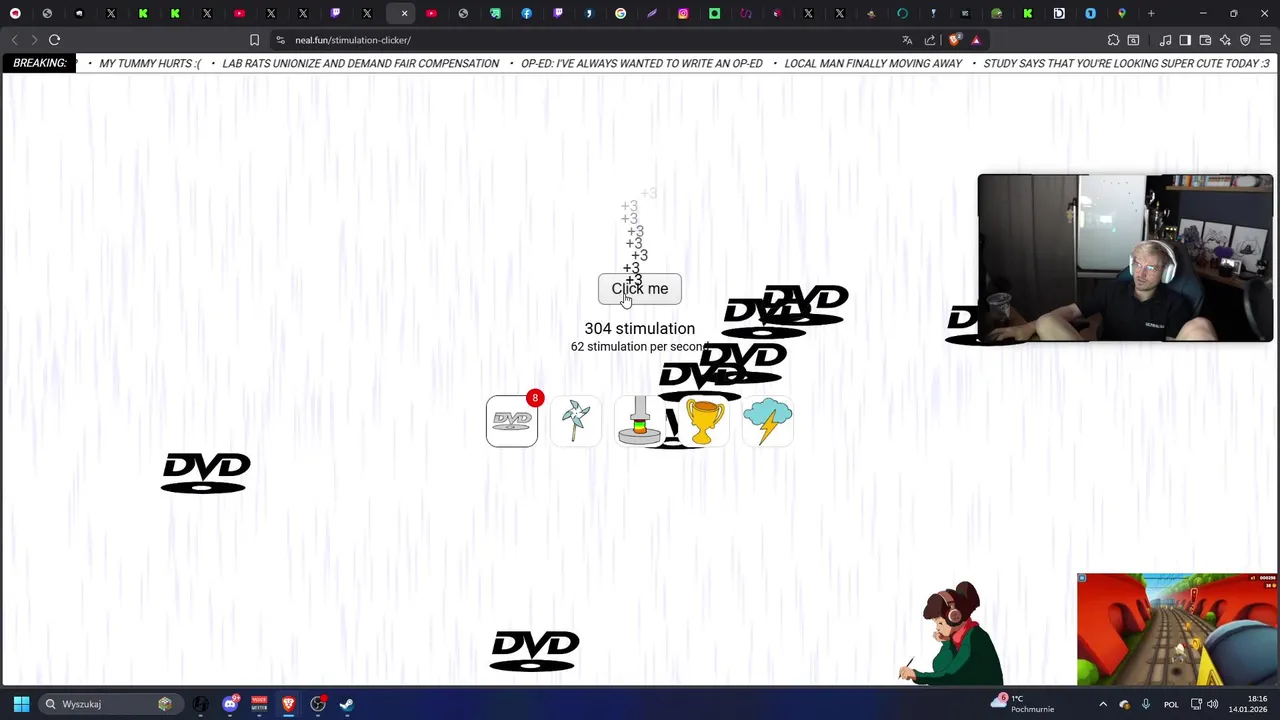Open Brave VPN shield icon

1245,40
